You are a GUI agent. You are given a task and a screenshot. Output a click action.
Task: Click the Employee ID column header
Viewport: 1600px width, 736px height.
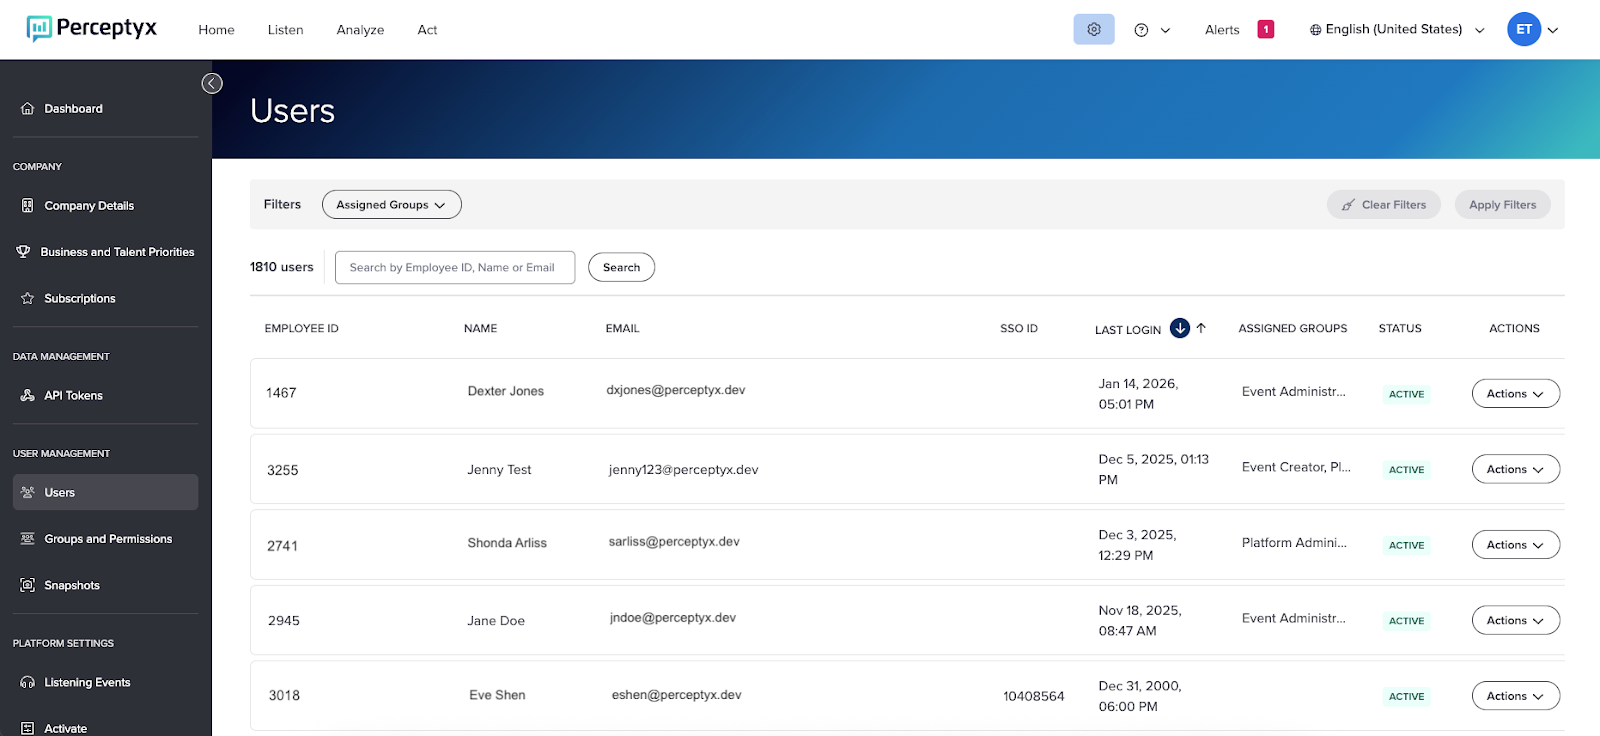tap(301, 328)
